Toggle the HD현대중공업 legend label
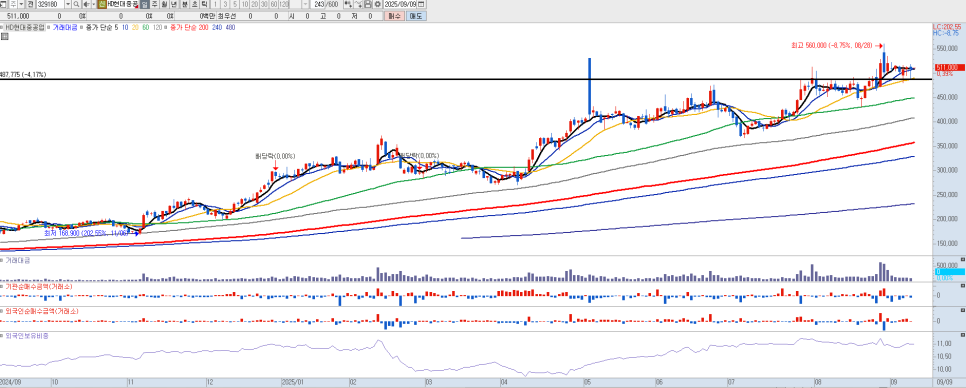Image resolution: width=966 pixels, height=388 pixels. [25, 28]
